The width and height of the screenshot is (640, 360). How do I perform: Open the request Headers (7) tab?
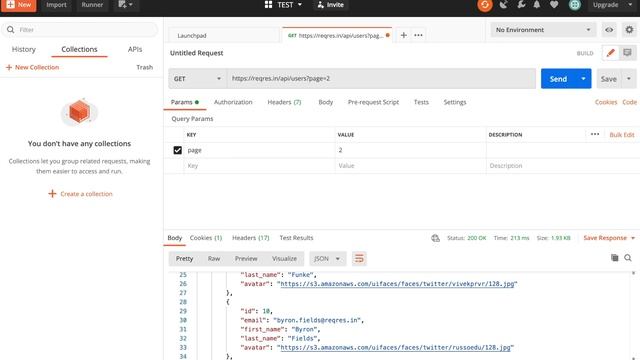(x=284, y=102)
